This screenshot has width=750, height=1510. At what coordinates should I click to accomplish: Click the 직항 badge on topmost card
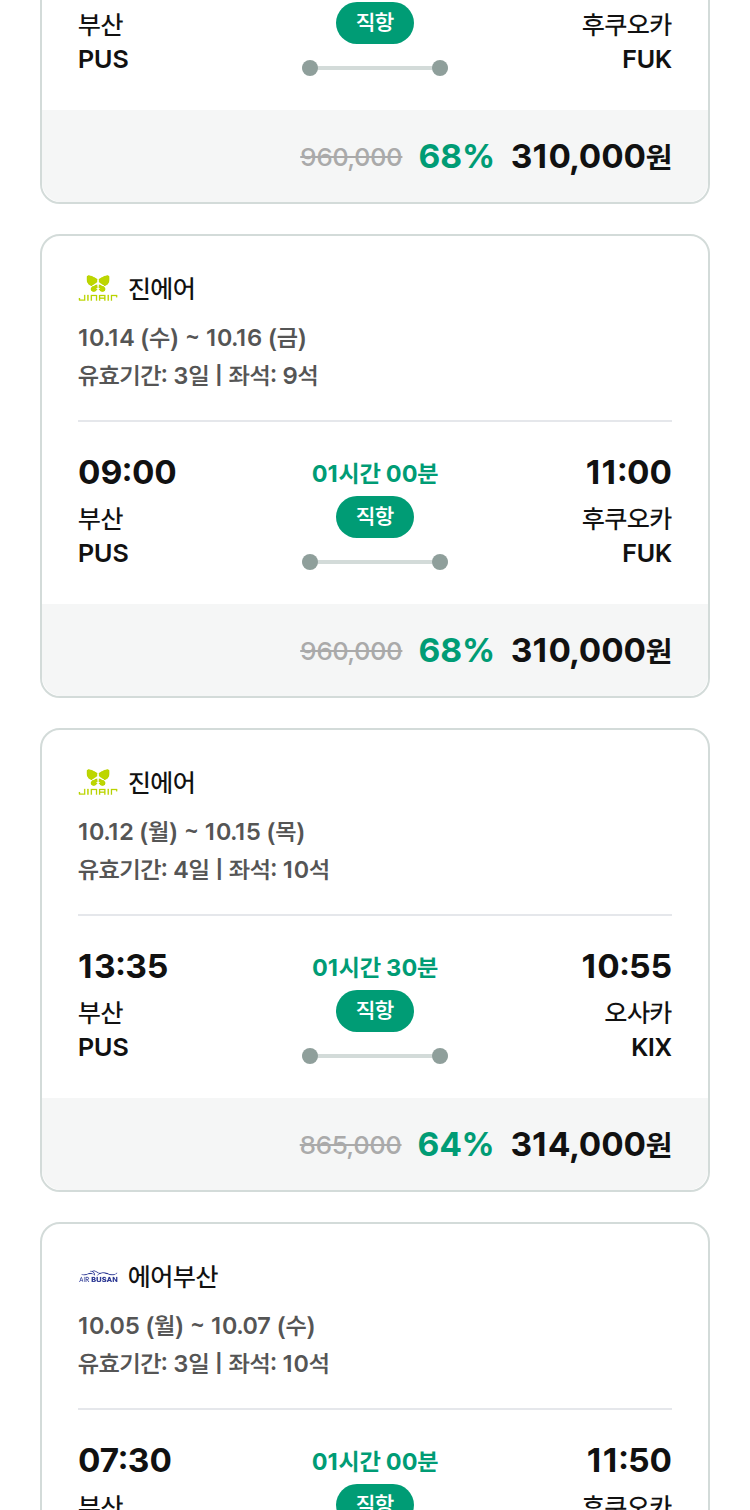tap(375, 23)
